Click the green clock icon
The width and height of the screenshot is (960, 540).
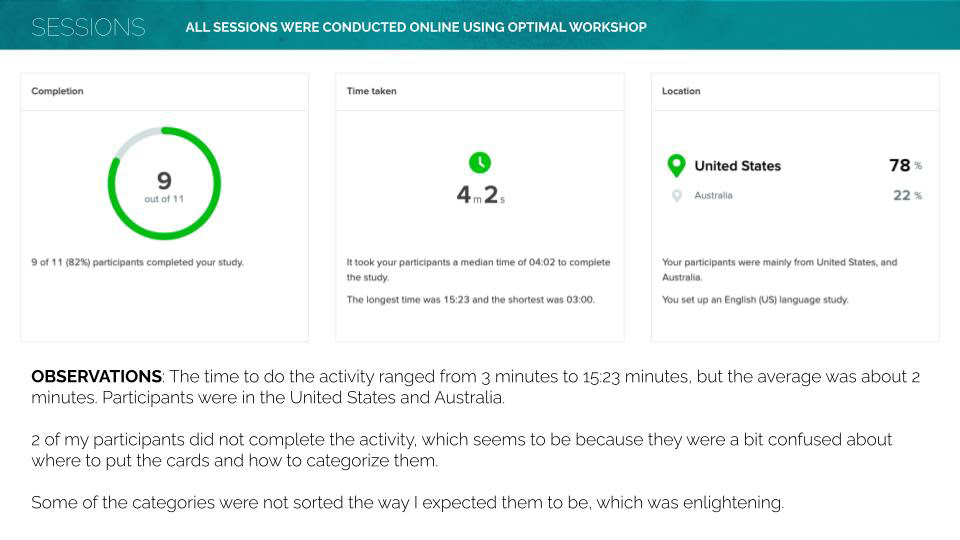tap(480, 163)
